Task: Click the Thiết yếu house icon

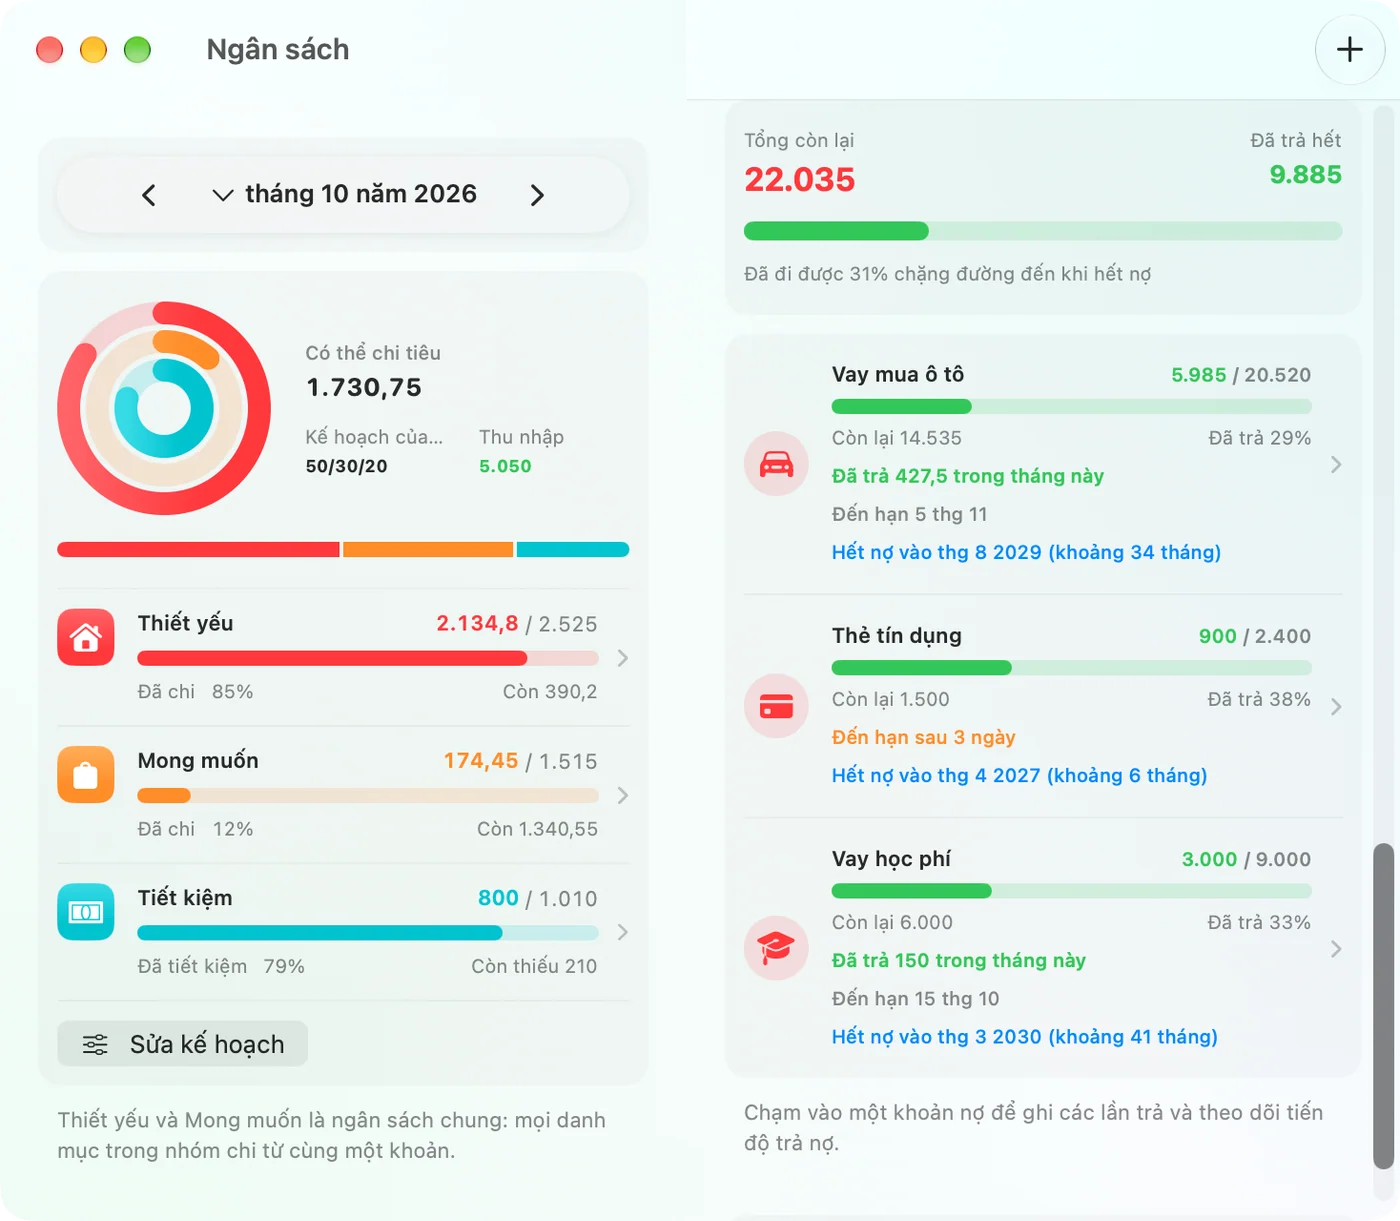Action: pyautogui.click(x=86, y=637)
